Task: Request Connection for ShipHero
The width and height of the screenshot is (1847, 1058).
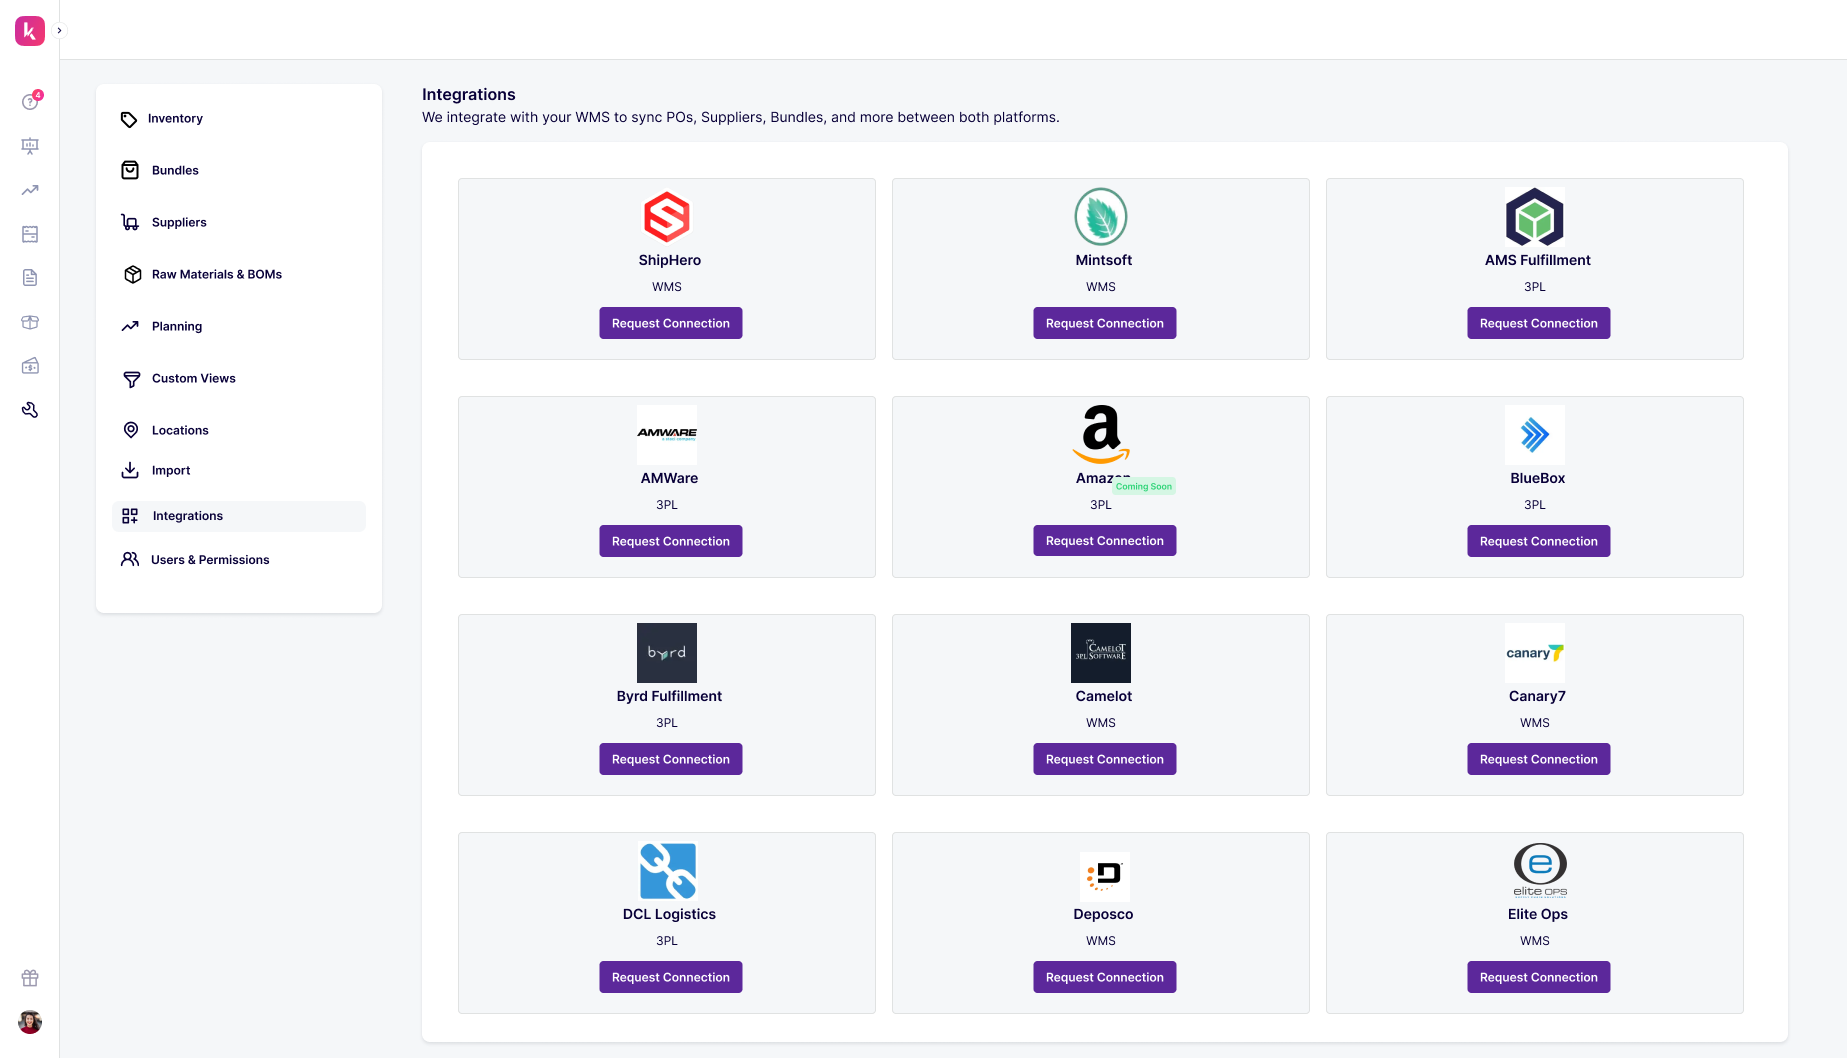Action: coord(671,323)
